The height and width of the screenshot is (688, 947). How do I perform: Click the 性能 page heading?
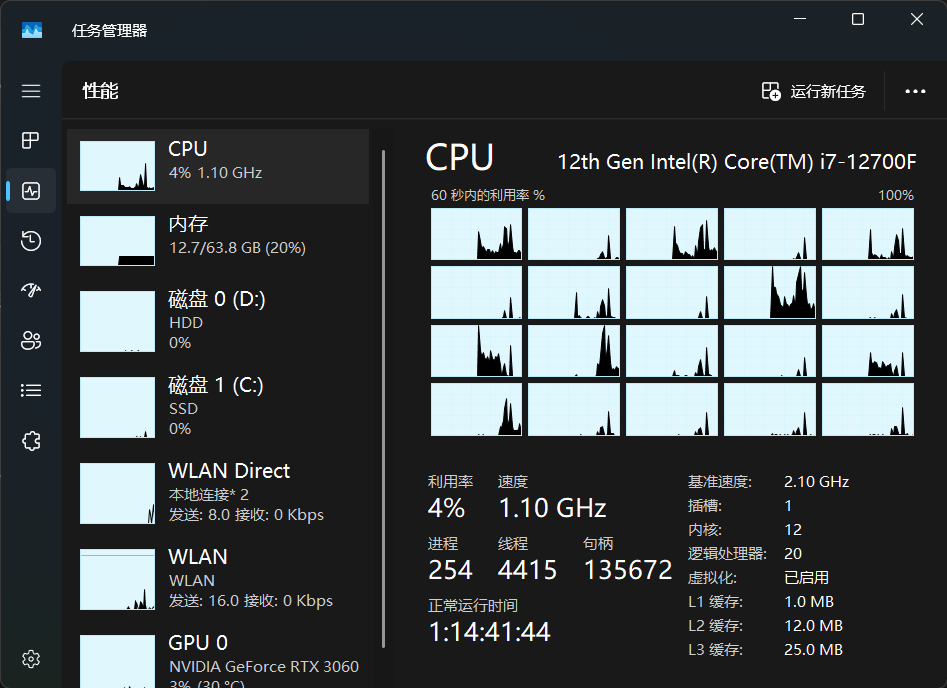tap(100, 91)
